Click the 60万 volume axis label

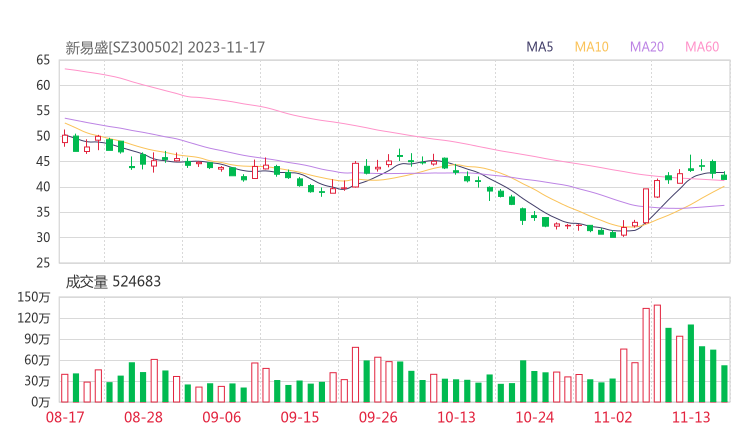pyautogui.click(x=37, y=360)
